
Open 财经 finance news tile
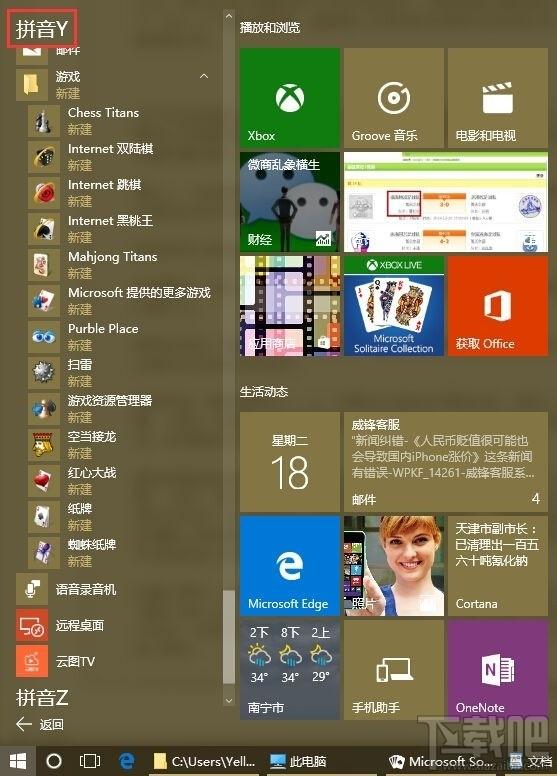click(290, 201)
